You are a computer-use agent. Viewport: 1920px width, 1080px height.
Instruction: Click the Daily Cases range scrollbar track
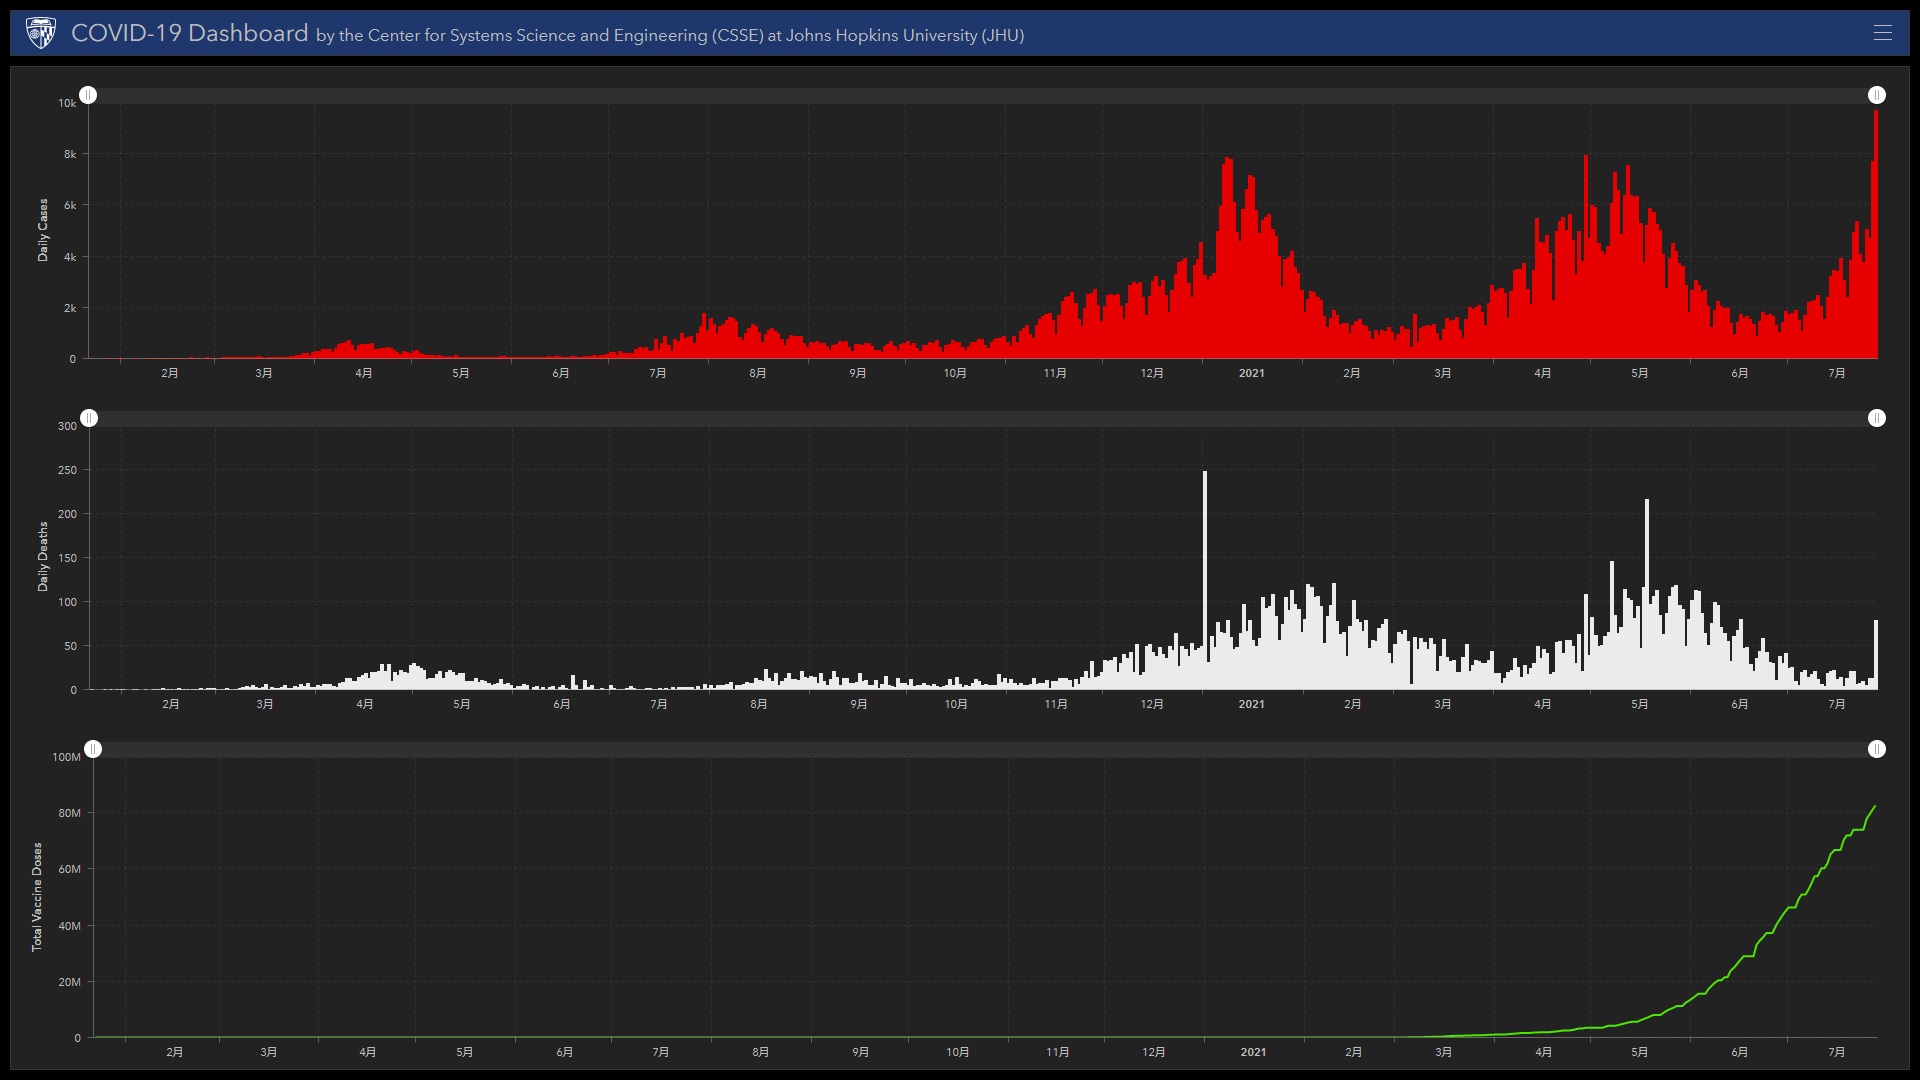[x=982, y=95]
